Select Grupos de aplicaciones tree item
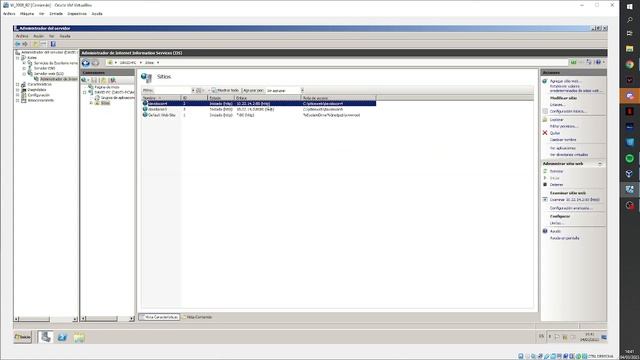This screenshot has height=360, width=640. pyautogui.click(x=115, y=98)
